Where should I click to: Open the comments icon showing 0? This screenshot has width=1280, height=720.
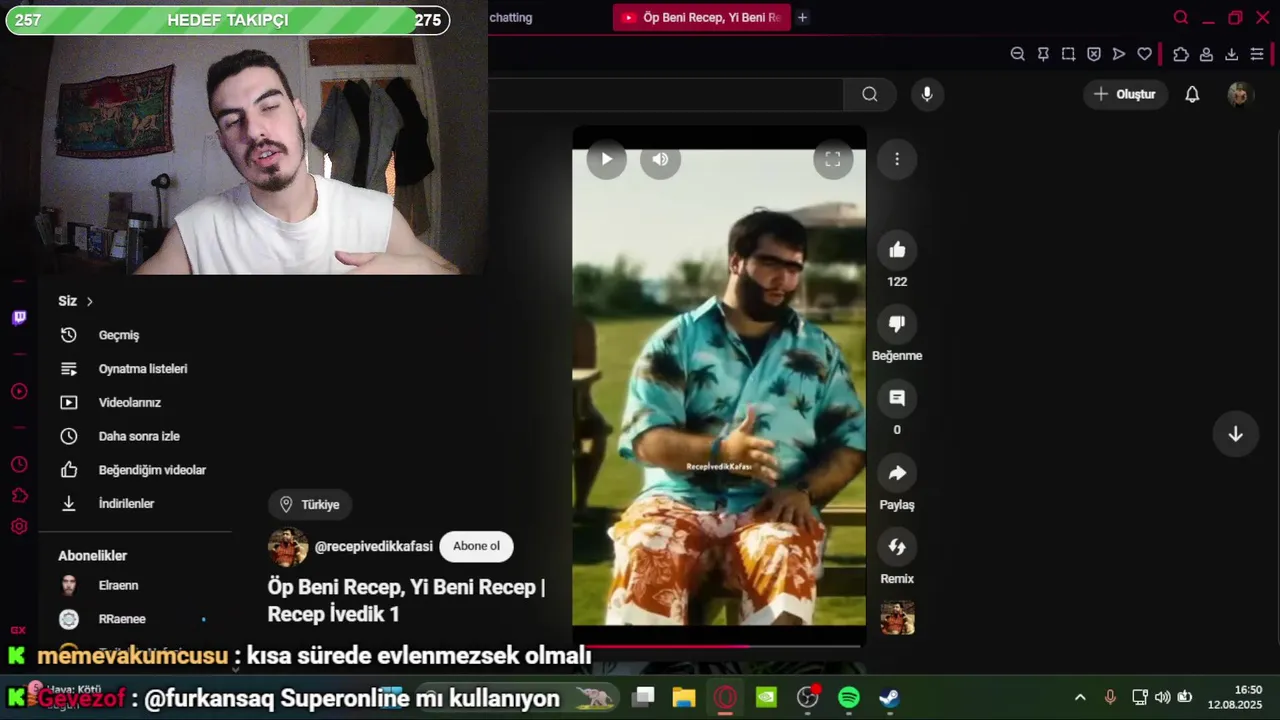[x=897, y=398]
